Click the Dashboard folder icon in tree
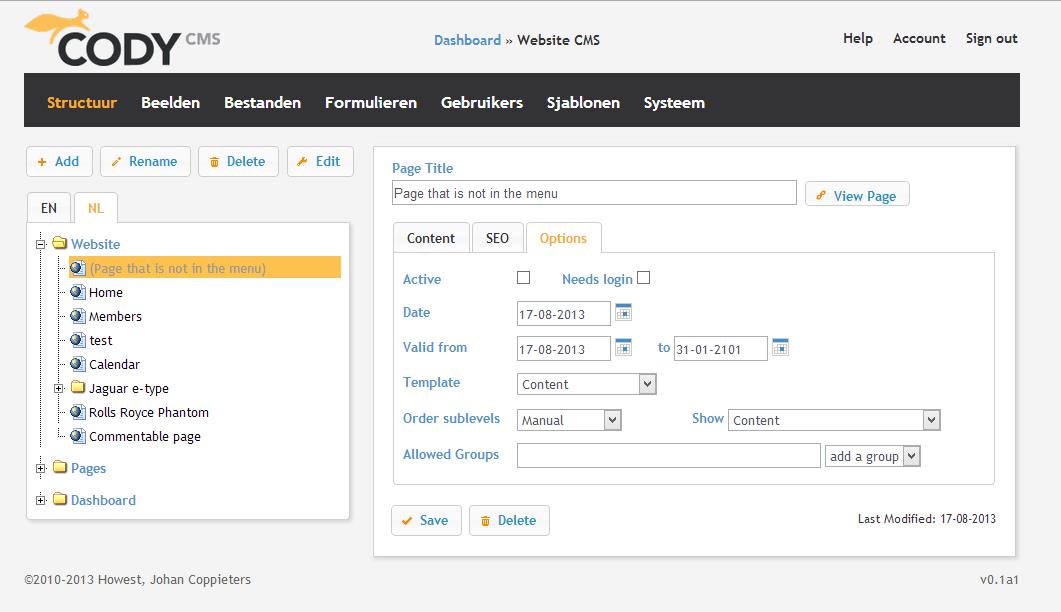Screen dimensions: 1061x612 point(60,499)
